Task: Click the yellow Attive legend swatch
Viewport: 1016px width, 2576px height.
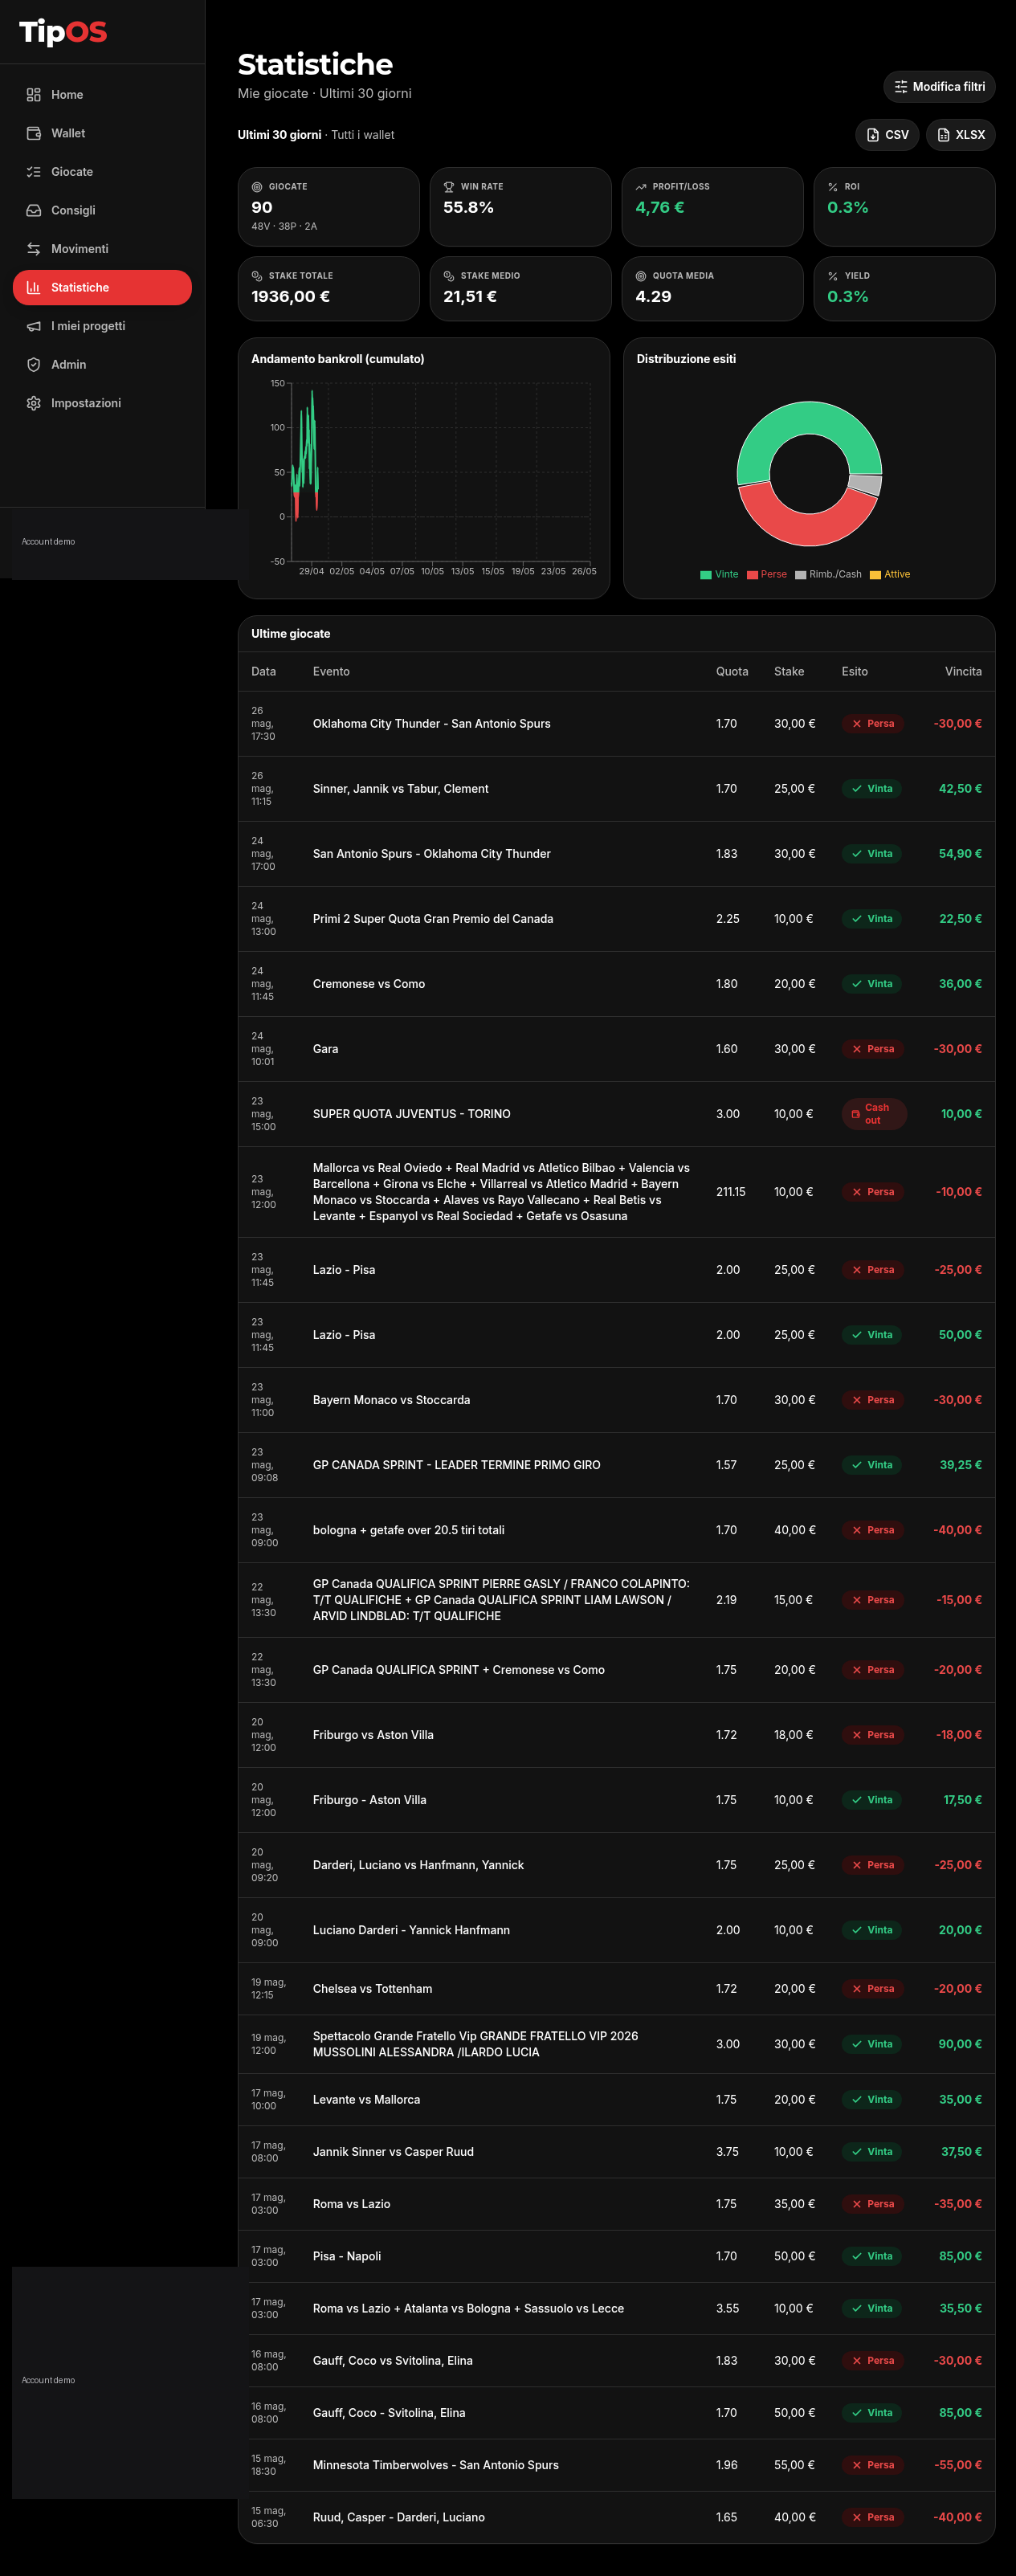Action: pyautogui.click(x=875, y=575)
